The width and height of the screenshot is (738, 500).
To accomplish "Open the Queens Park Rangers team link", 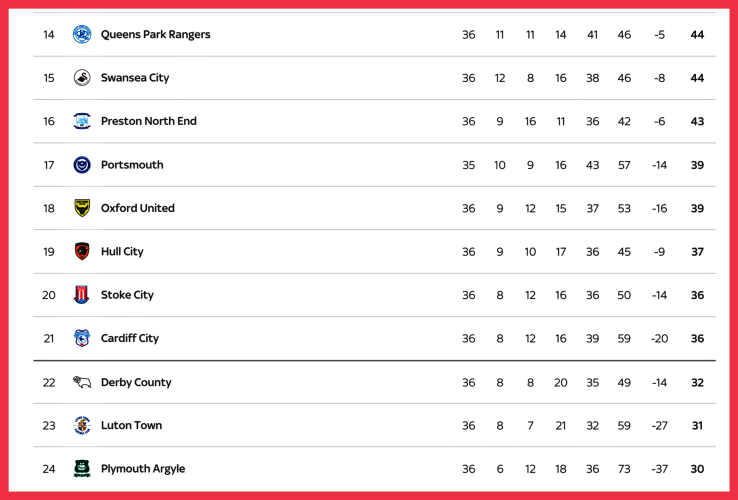I will coord(155,35).
